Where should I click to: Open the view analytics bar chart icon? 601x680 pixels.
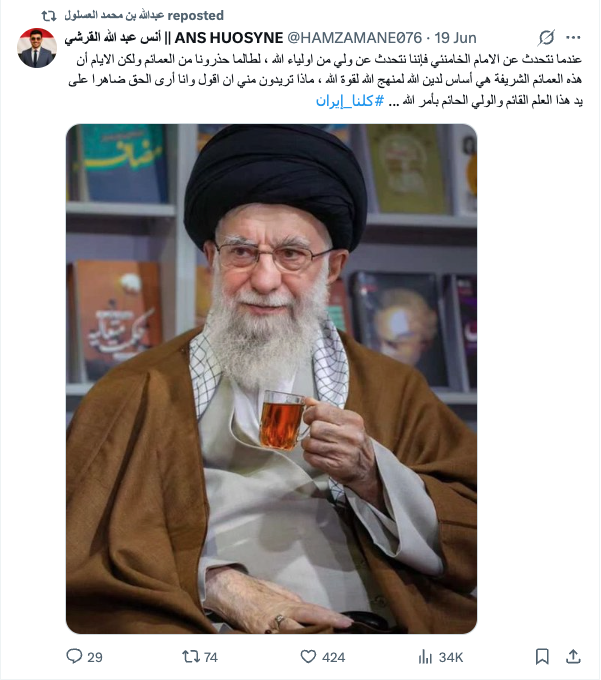(x=425, y=657)
